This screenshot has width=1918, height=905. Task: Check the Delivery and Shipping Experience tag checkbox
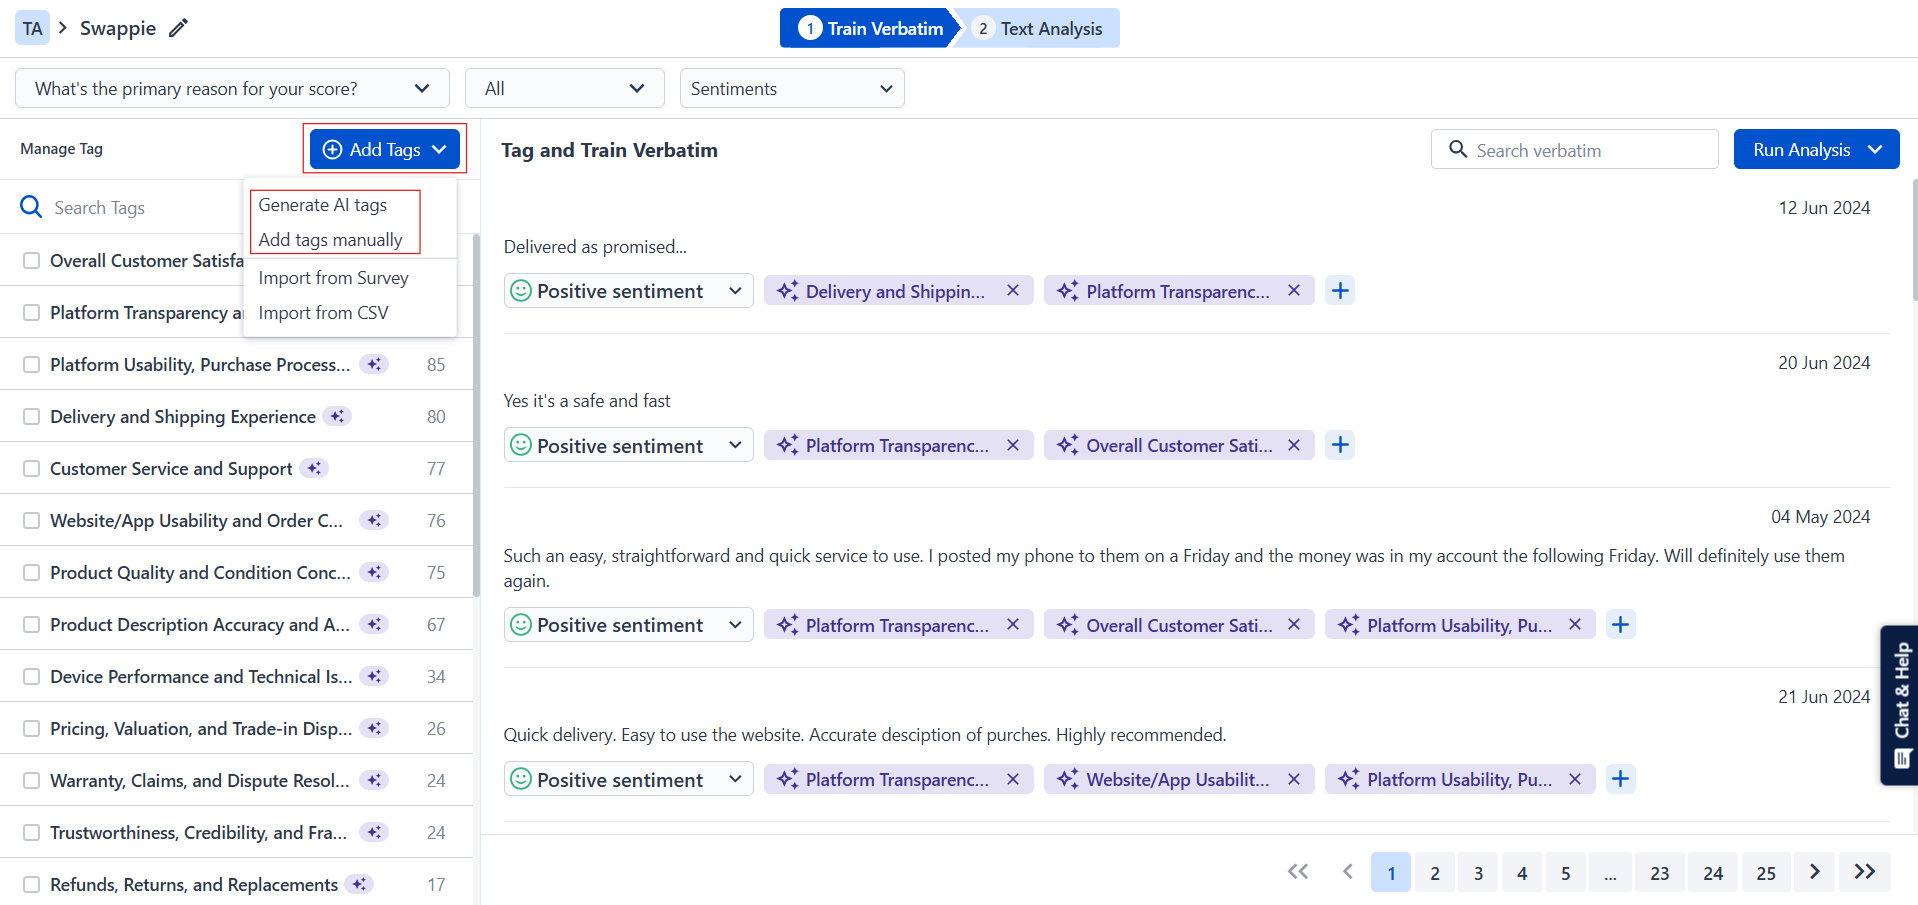click(x=32, y=417)
